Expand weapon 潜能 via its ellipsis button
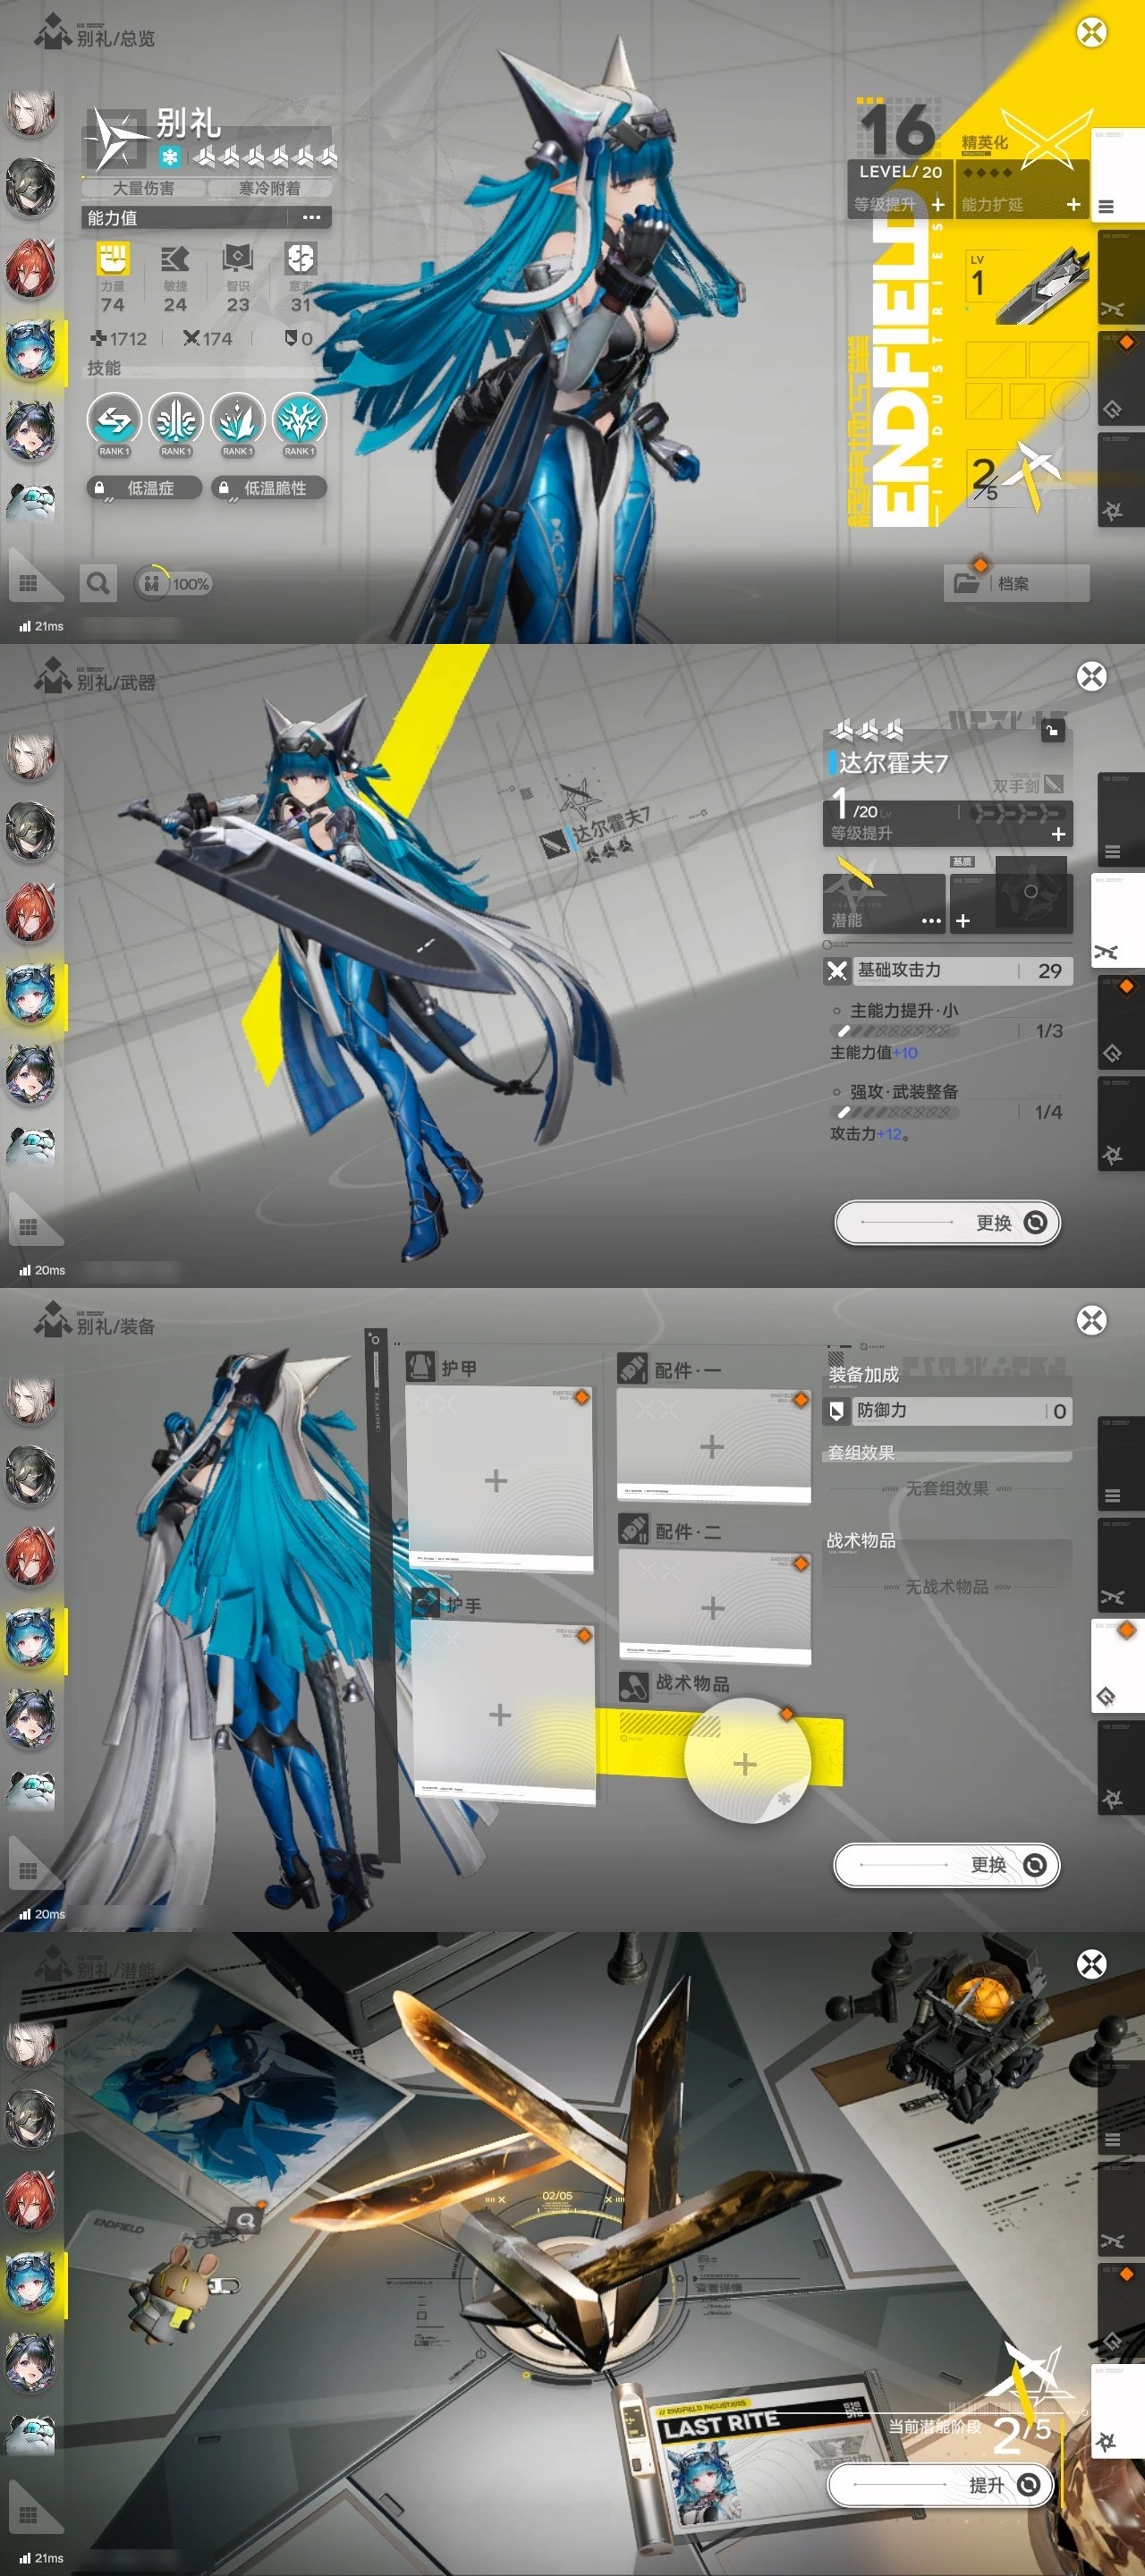The image size is (1145, 2576). [931, 920]
